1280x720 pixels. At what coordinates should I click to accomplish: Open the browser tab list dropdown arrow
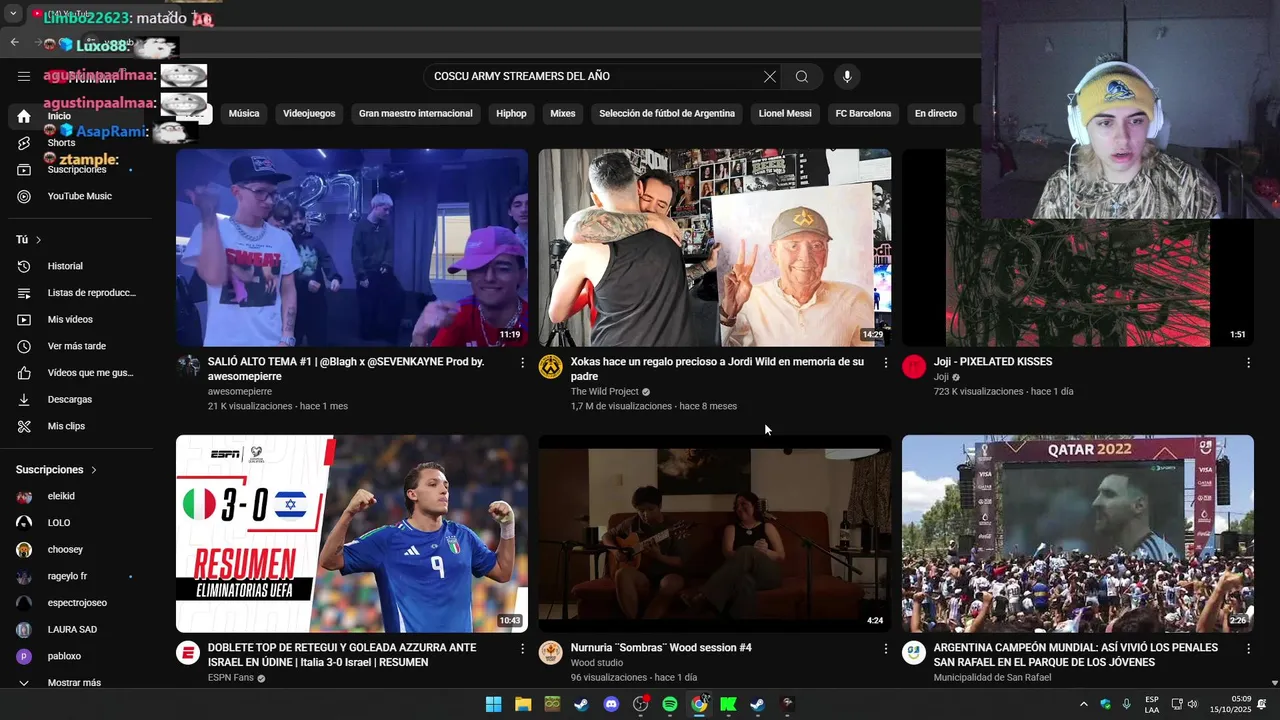13,14
